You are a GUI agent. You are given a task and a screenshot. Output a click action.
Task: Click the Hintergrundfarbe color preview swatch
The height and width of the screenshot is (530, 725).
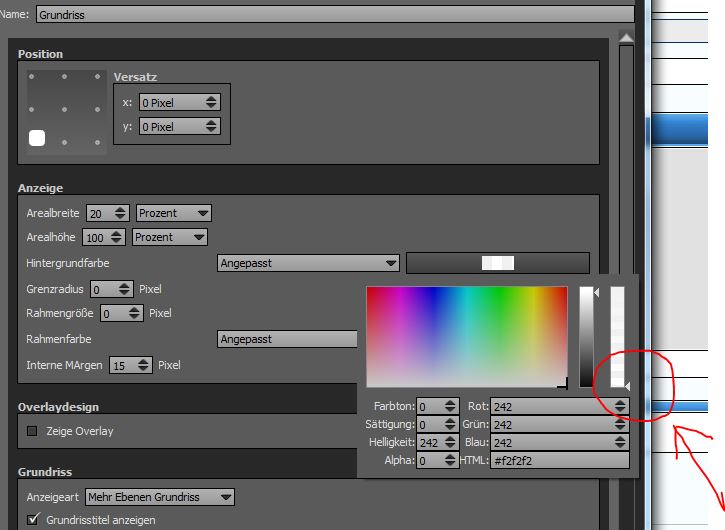point(497,263)
